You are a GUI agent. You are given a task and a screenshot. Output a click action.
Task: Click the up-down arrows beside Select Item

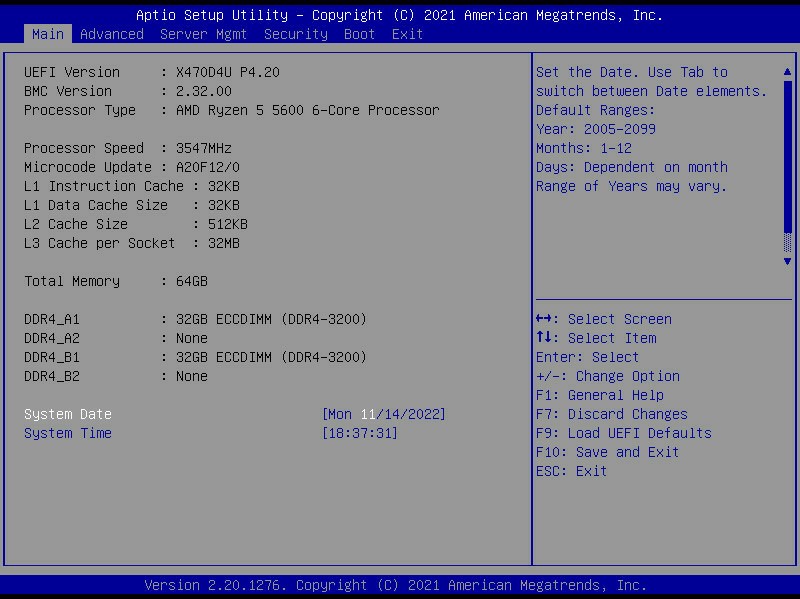(x=546, y=338)
